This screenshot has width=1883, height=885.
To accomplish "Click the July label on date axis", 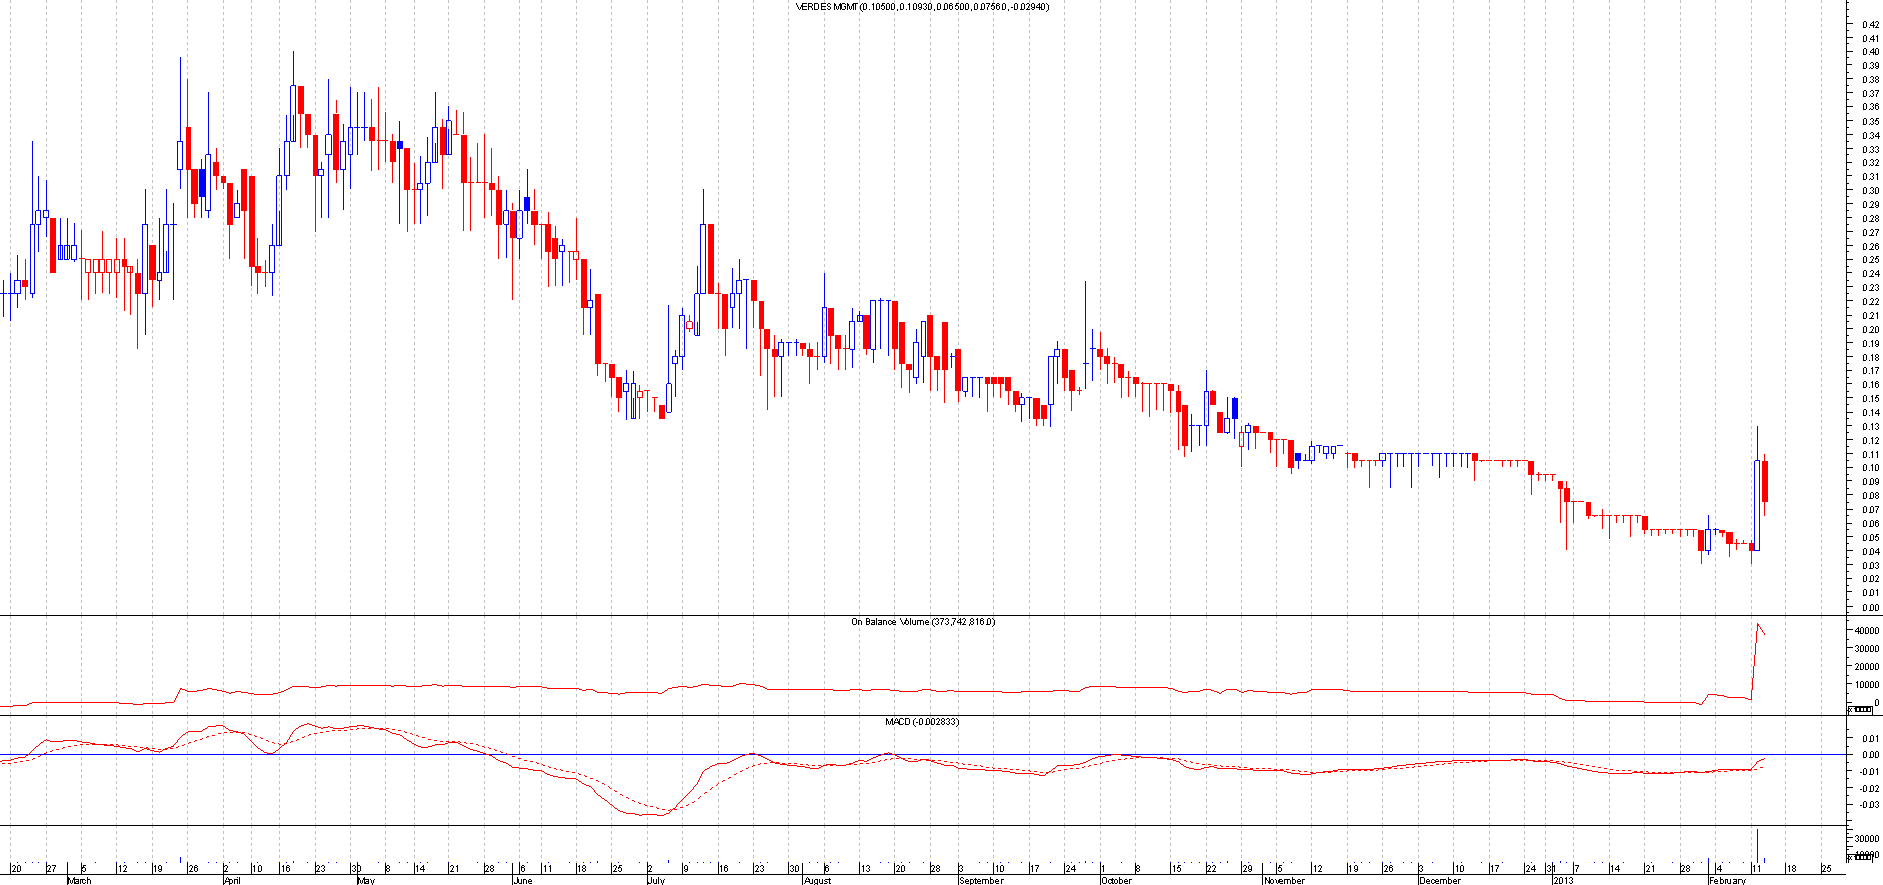I will [x=656, y=880].
